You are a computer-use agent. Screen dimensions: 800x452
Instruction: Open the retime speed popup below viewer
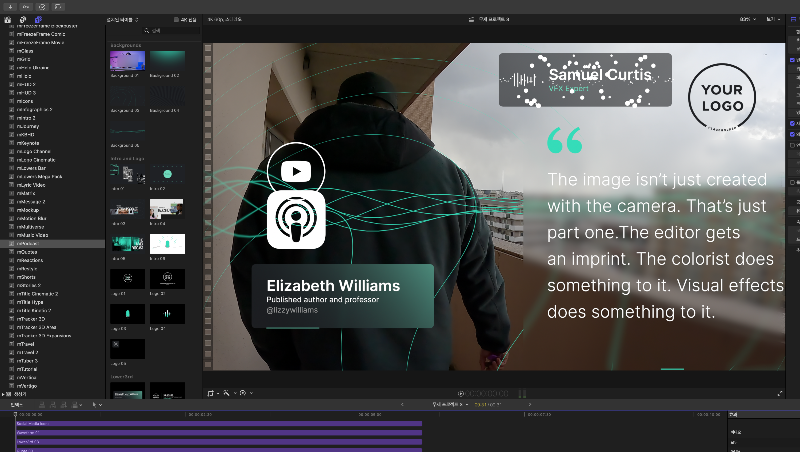click(x=246, y=393)
